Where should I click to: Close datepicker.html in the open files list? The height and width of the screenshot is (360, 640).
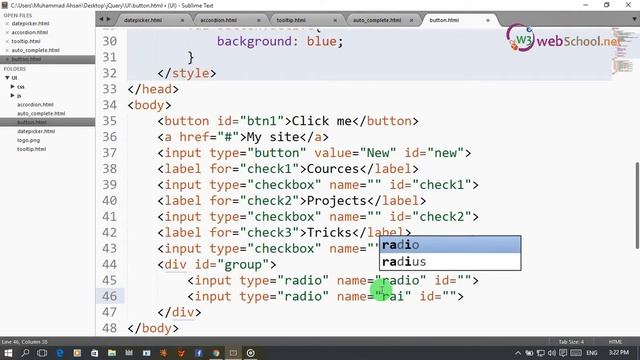click(7, 24)
